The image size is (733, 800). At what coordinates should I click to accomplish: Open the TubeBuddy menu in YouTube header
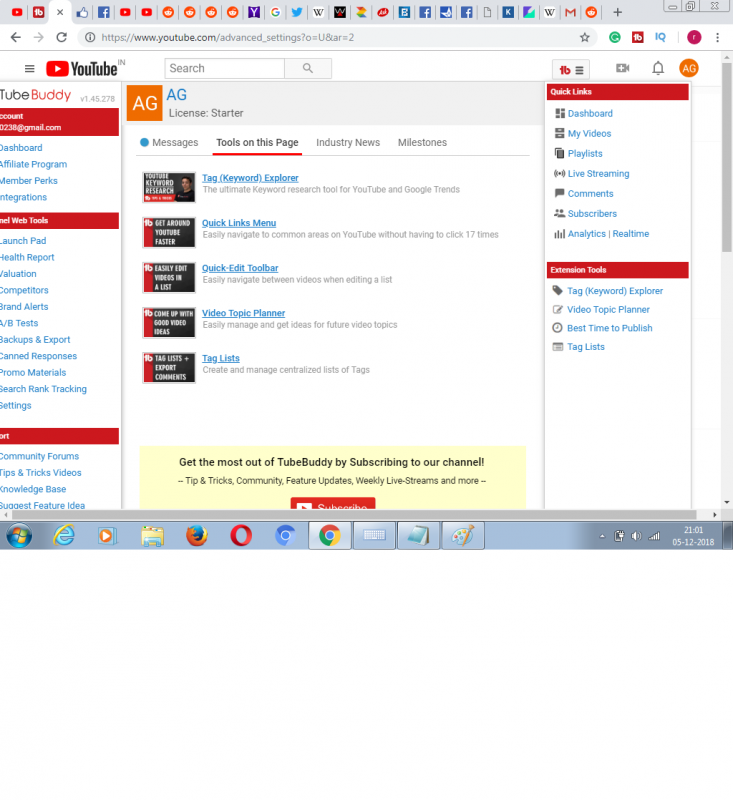(571, 69)
